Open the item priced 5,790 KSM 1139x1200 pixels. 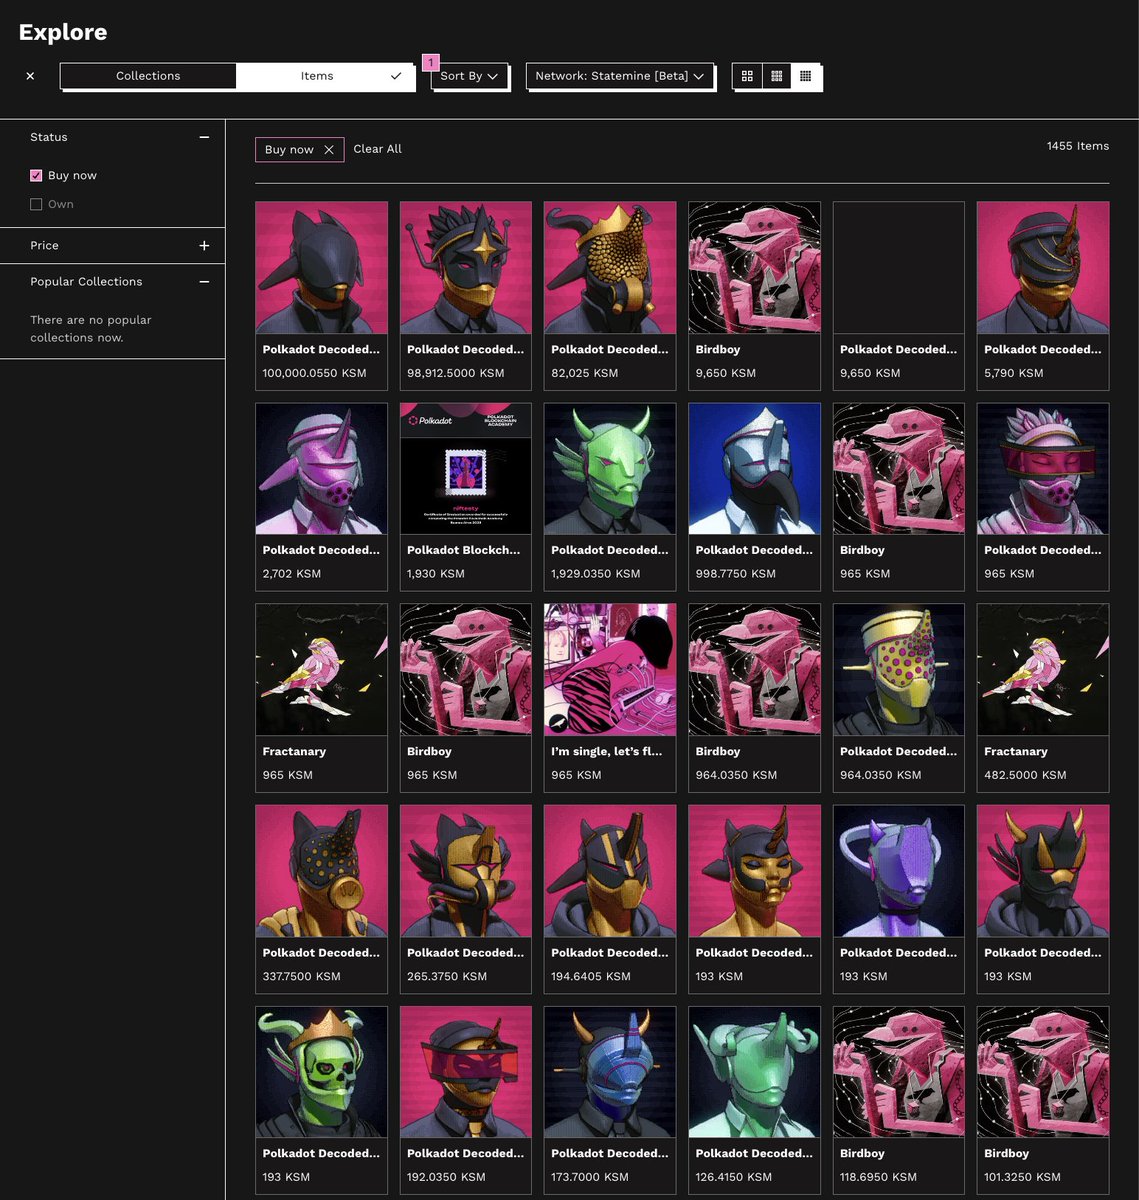coord(1043,296)
